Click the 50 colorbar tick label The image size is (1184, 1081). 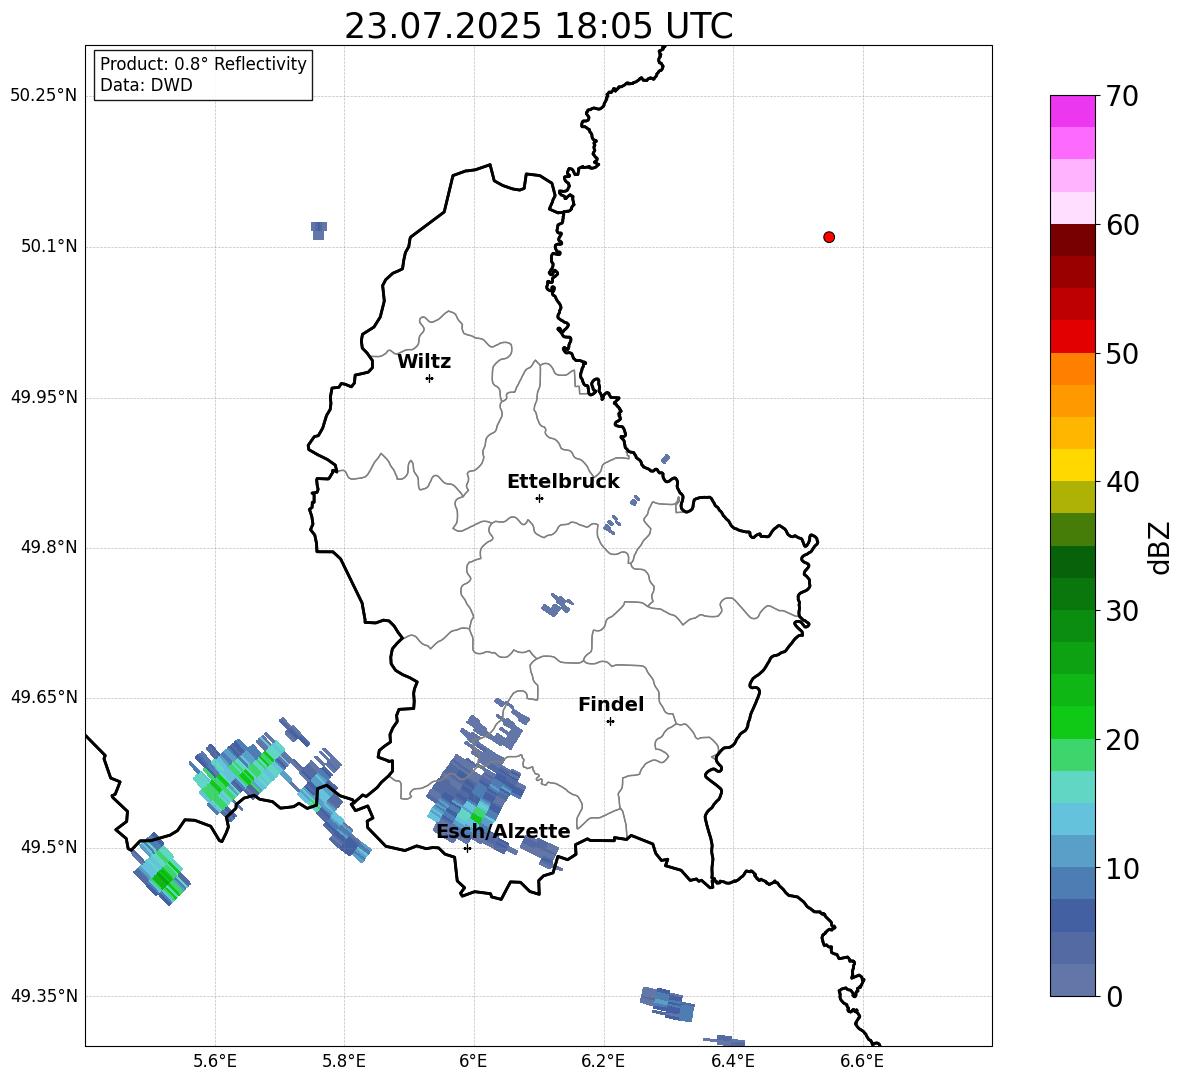tap(1122, 354)
